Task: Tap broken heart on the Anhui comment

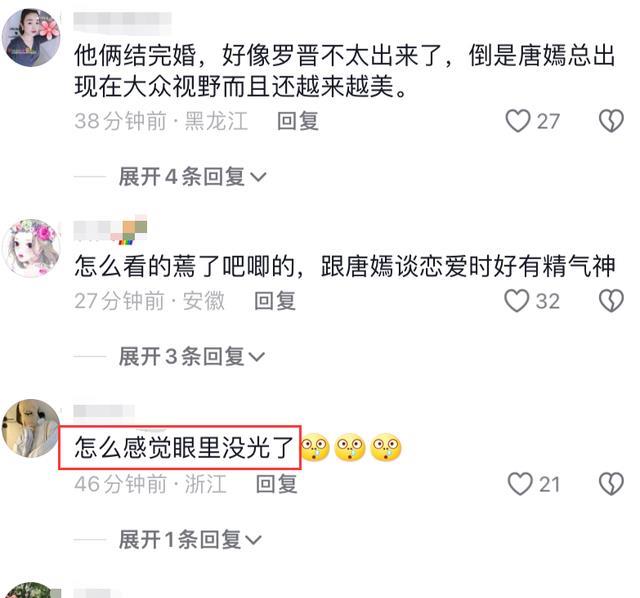Action: pos(611,301)
